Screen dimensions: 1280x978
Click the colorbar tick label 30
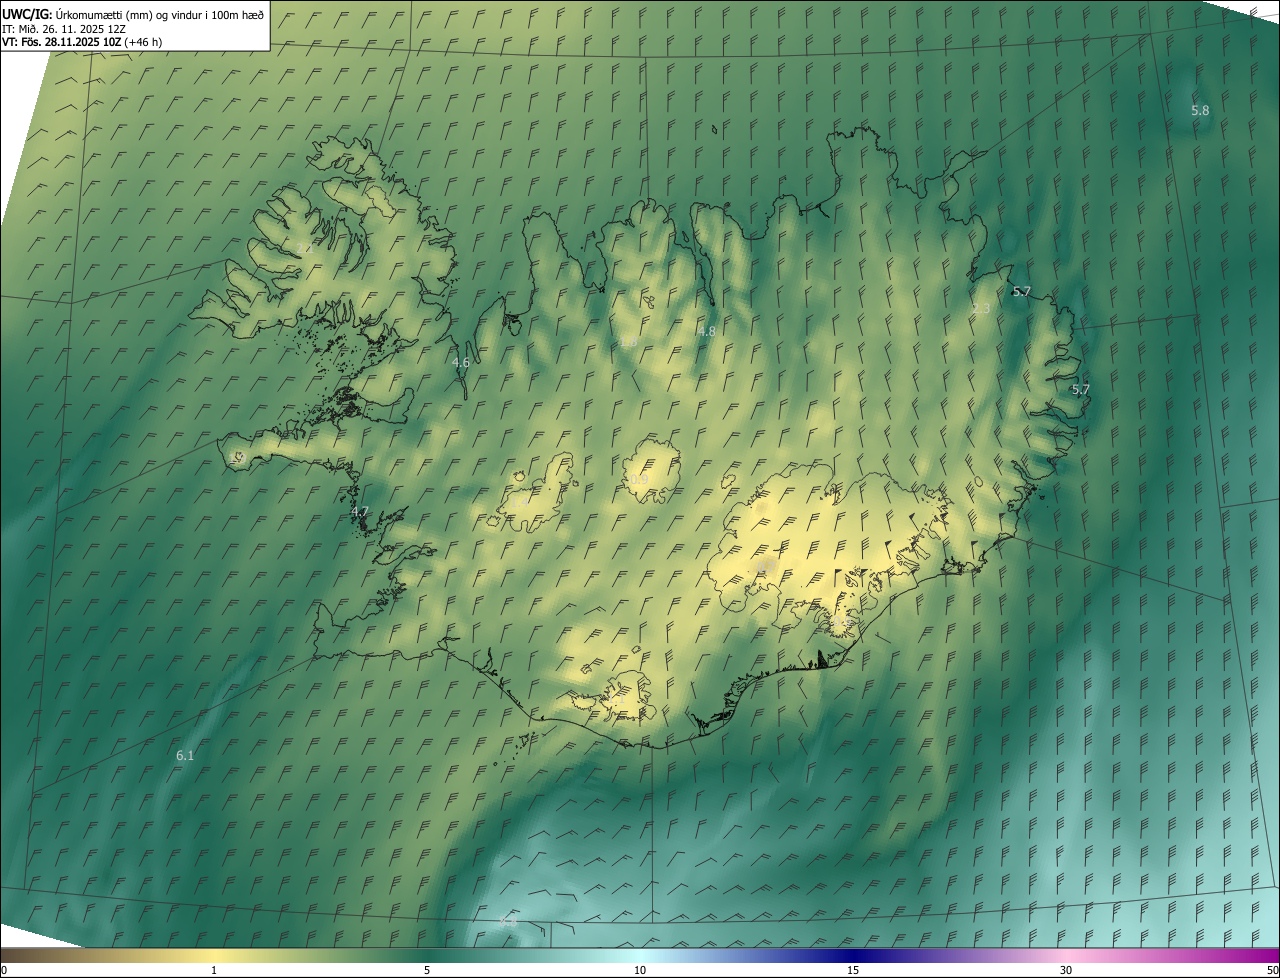(x=1066, y=970)
